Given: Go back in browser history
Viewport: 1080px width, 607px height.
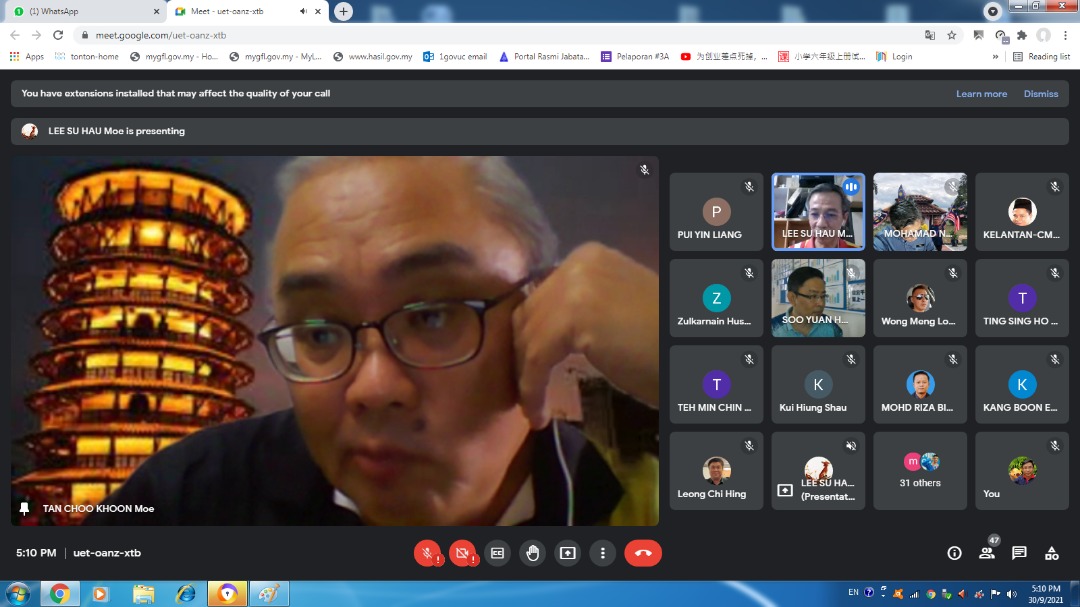Looking at the screenshot, I should pos(15,35).
